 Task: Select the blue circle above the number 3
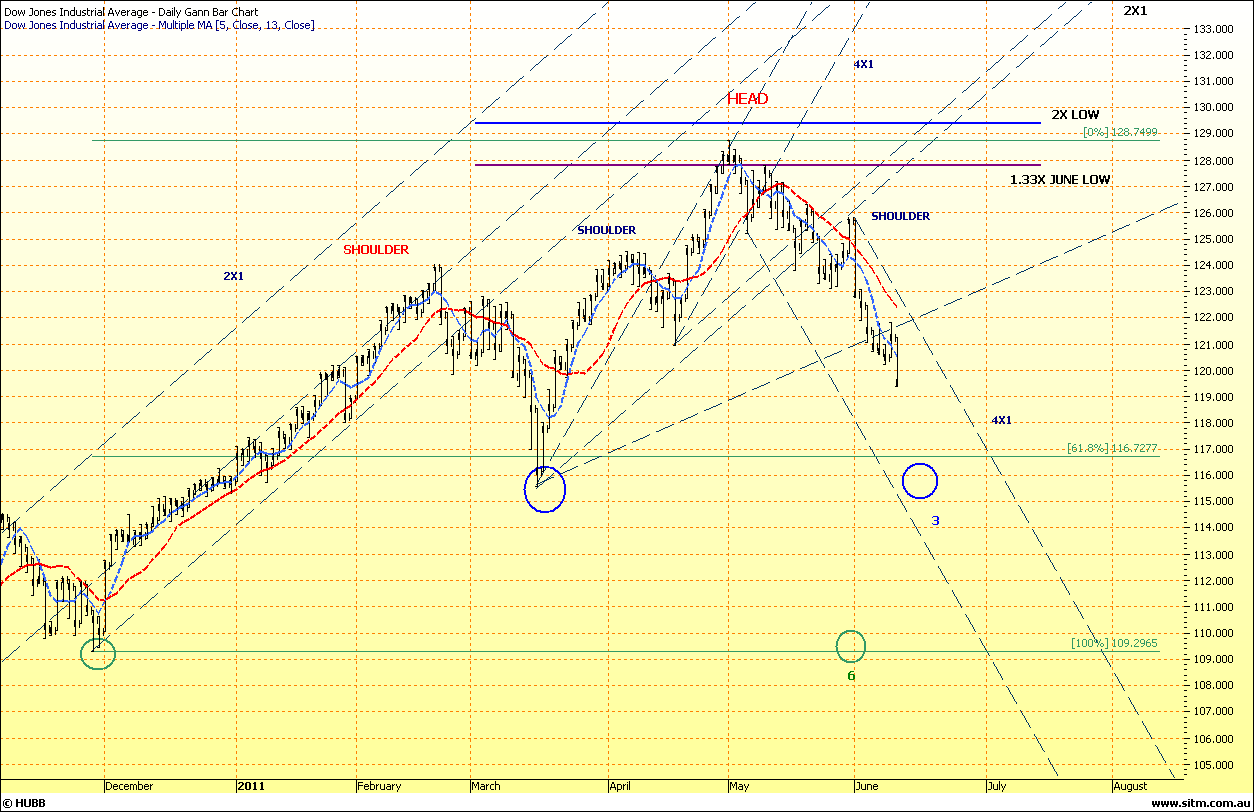[920, 481]
